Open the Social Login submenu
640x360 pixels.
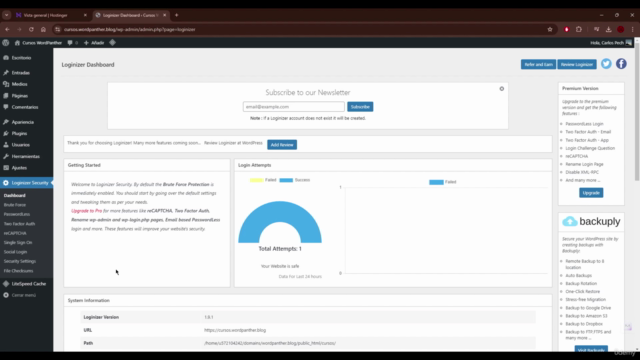[15, 252]
